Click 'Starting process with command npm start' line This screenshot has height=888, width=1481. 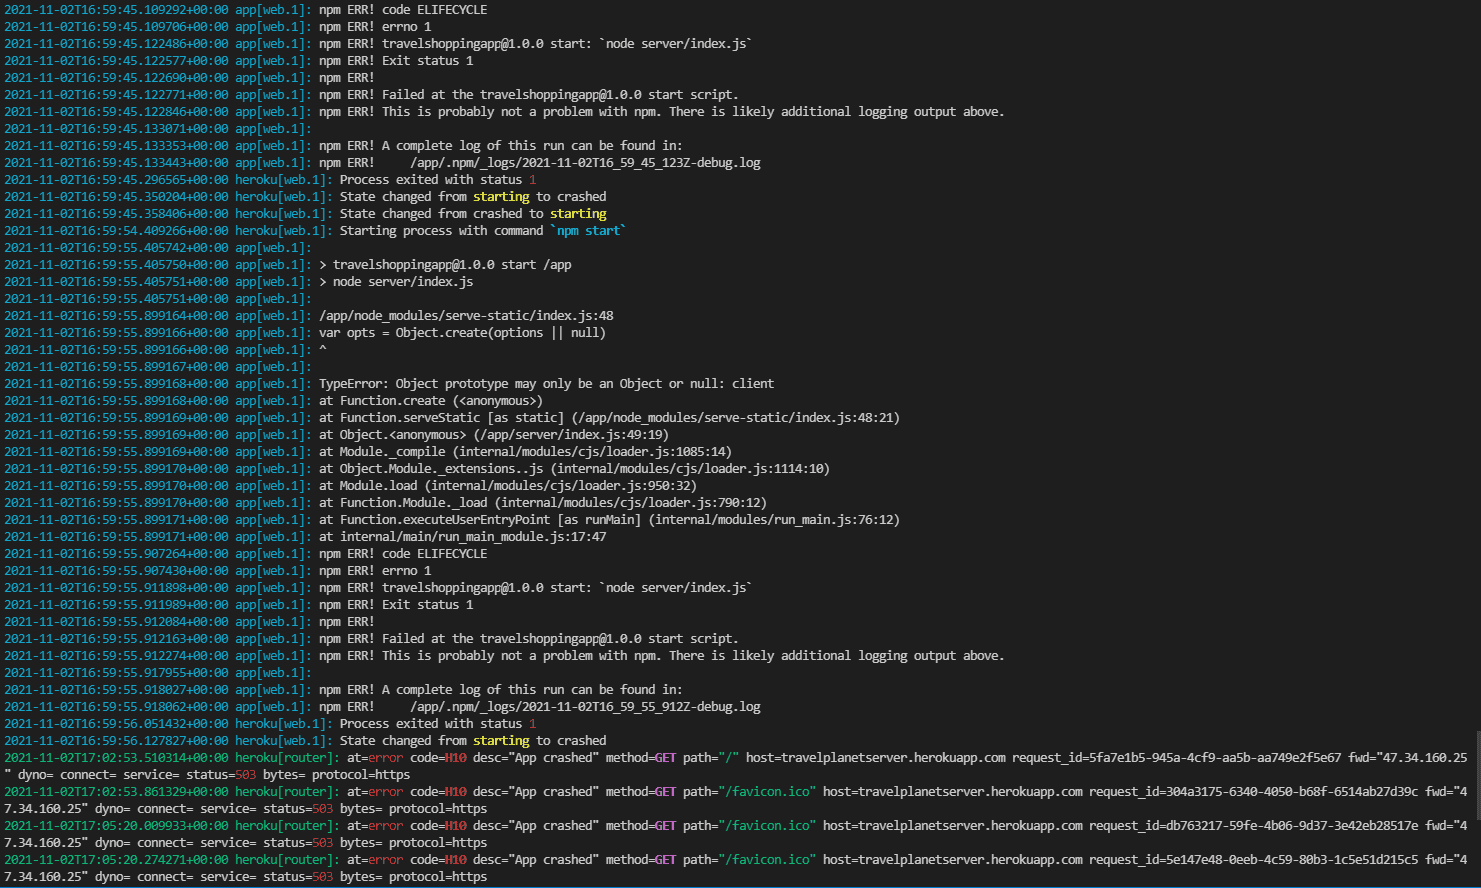click(315, 231)
